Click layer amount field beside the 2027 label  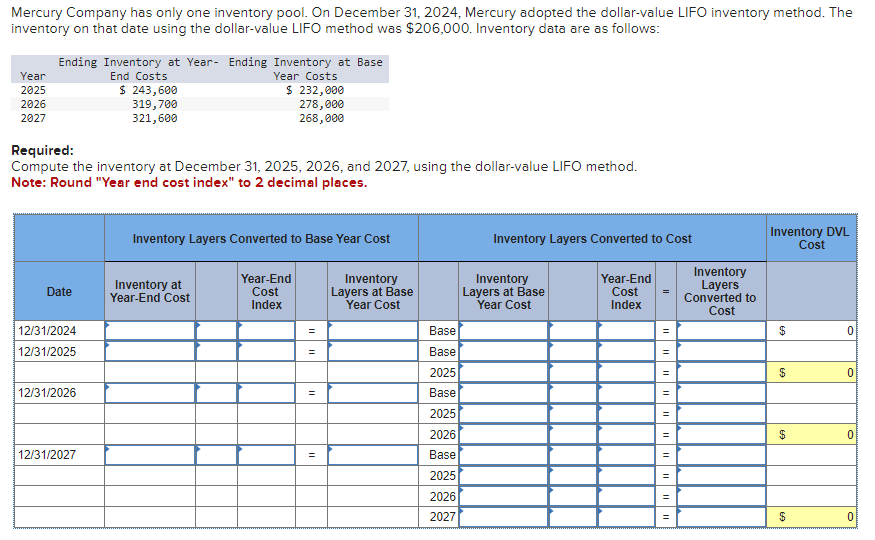click(x=503, y=517)
